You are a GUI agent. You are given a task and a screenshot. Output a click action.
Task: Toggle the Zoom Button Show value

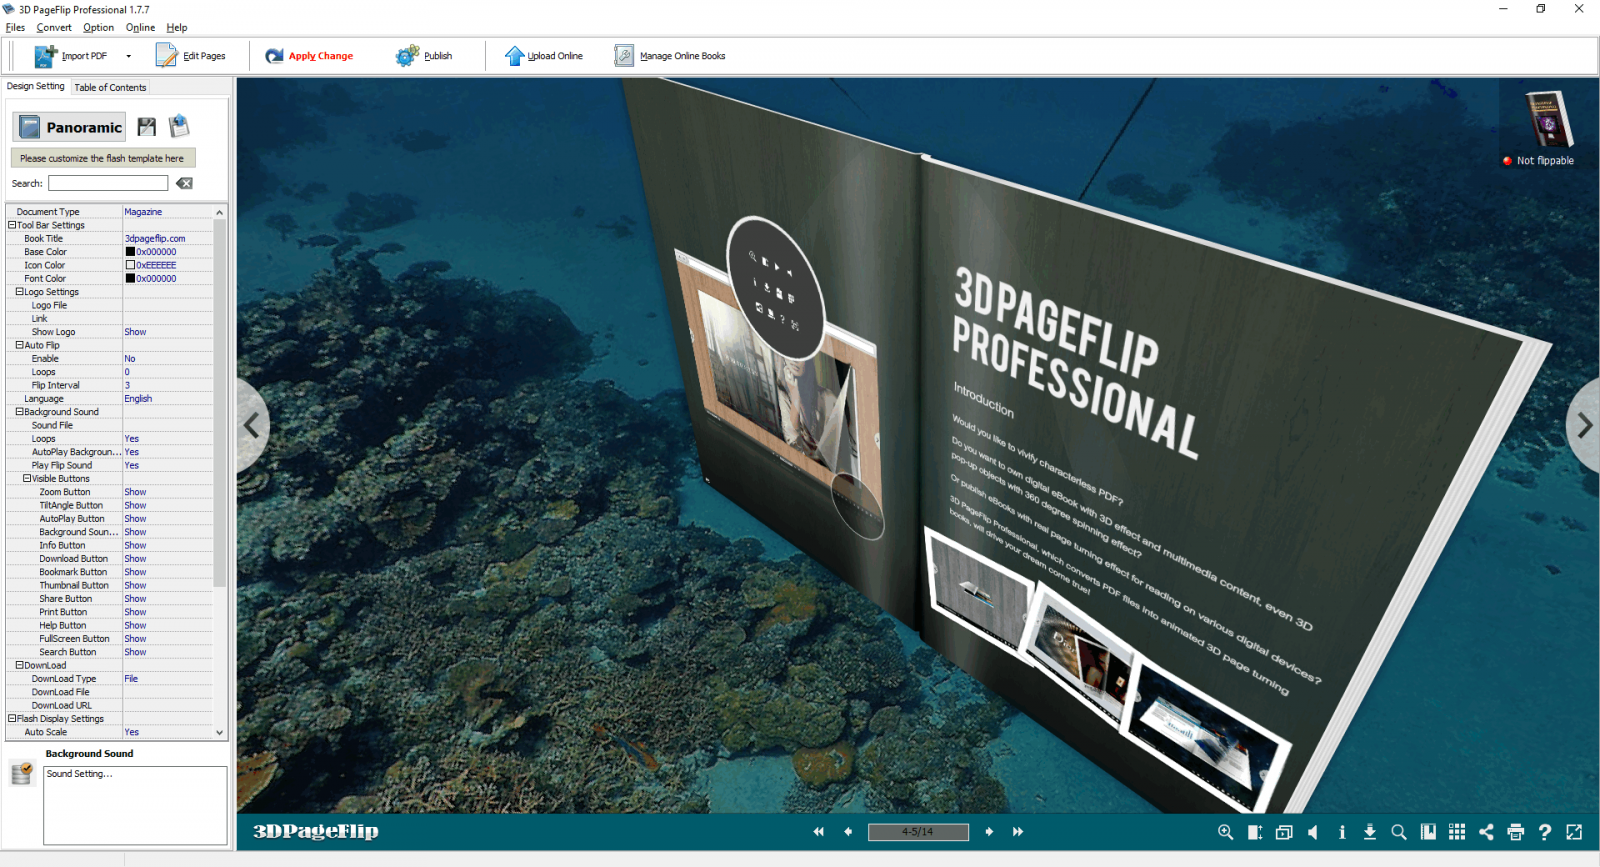click(135, 492)
